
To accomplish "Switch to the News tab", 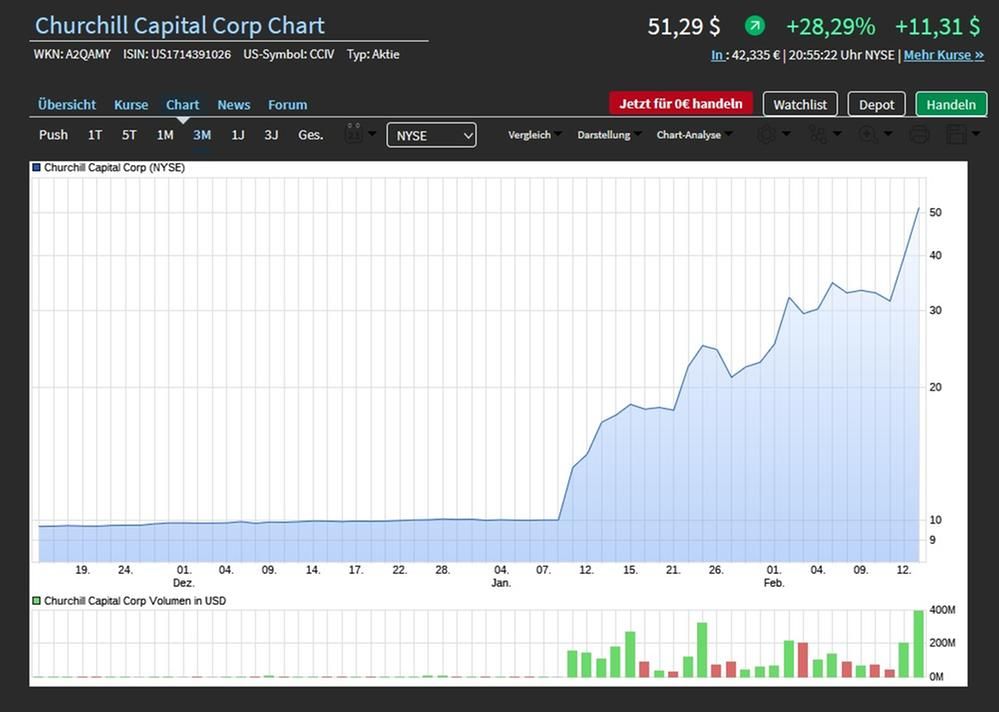I will [x=233, y=104].
